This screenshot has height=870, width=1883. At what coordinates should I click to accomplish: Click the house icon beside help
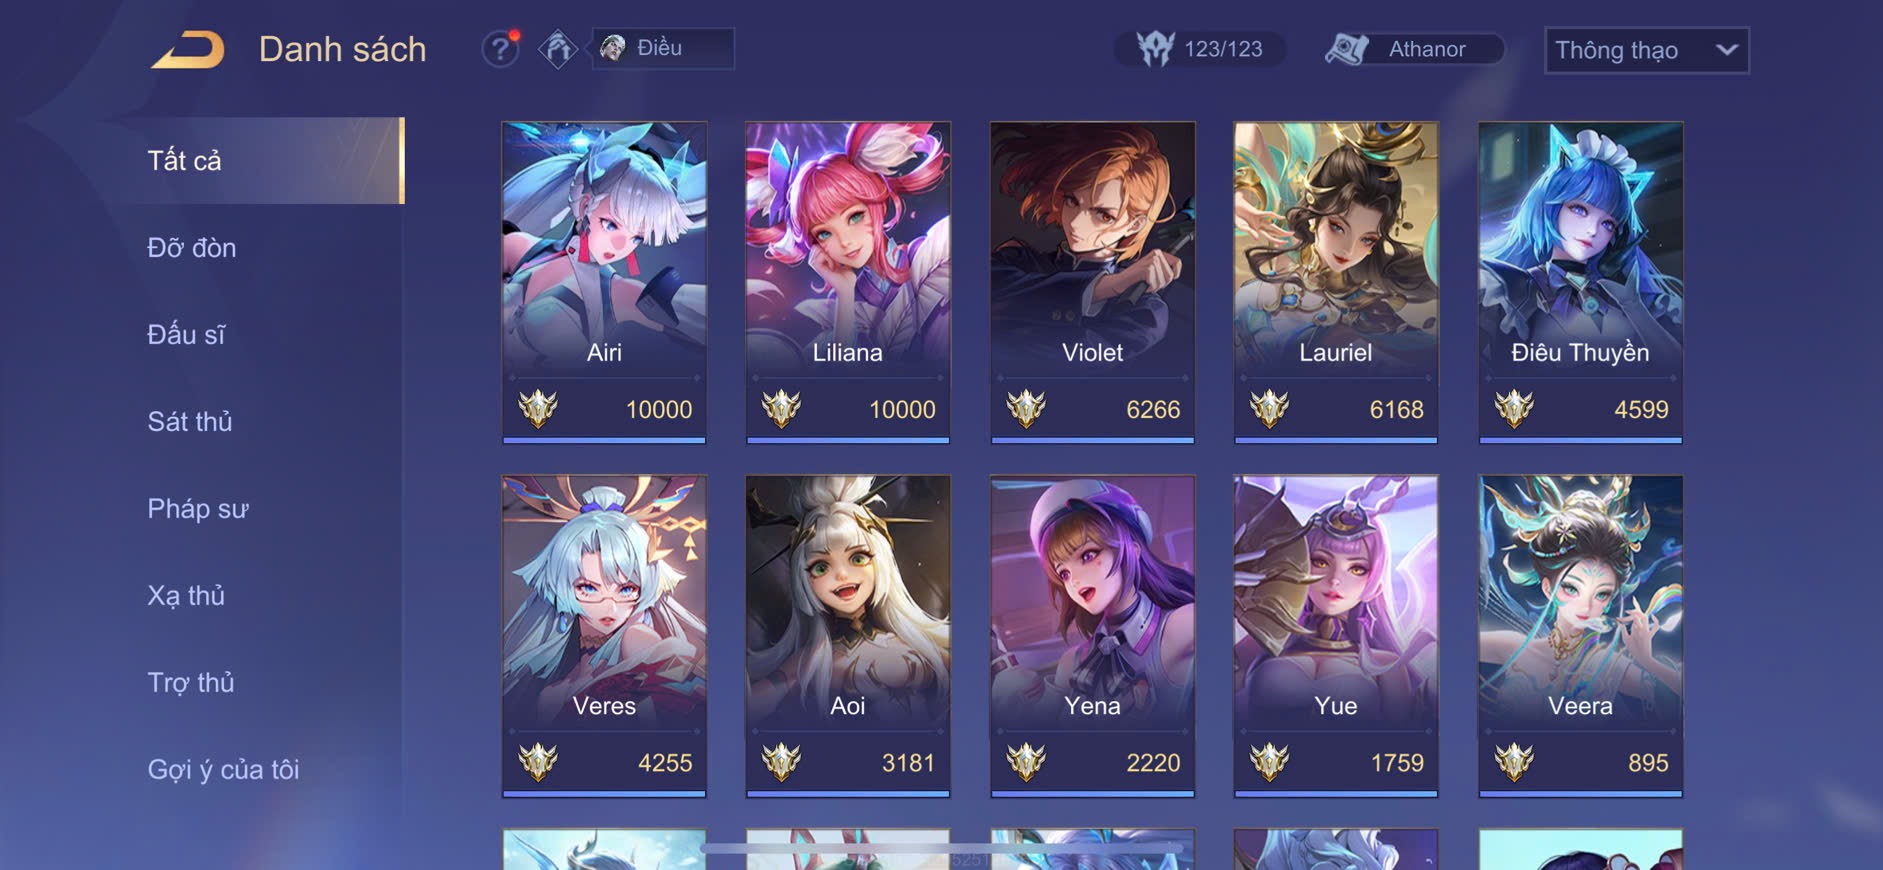pos(558,48)
